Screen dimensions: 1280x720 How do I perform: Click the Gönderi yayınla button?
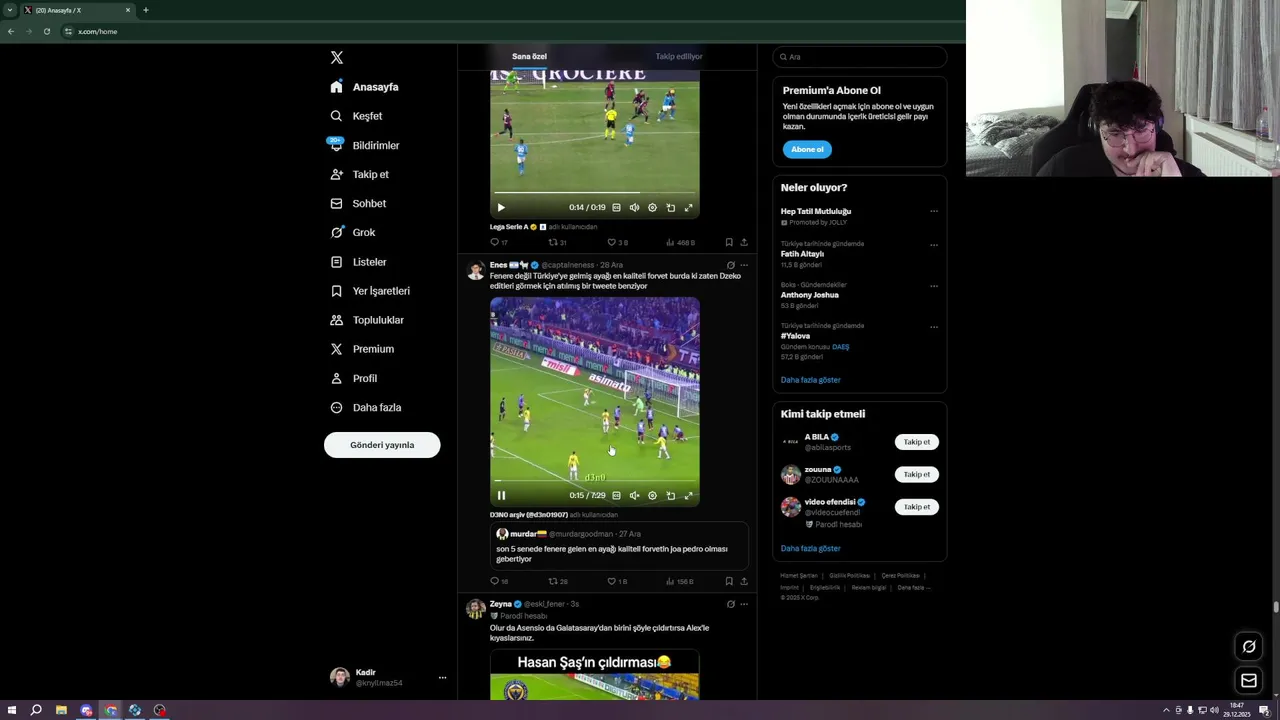coord(382,445)
